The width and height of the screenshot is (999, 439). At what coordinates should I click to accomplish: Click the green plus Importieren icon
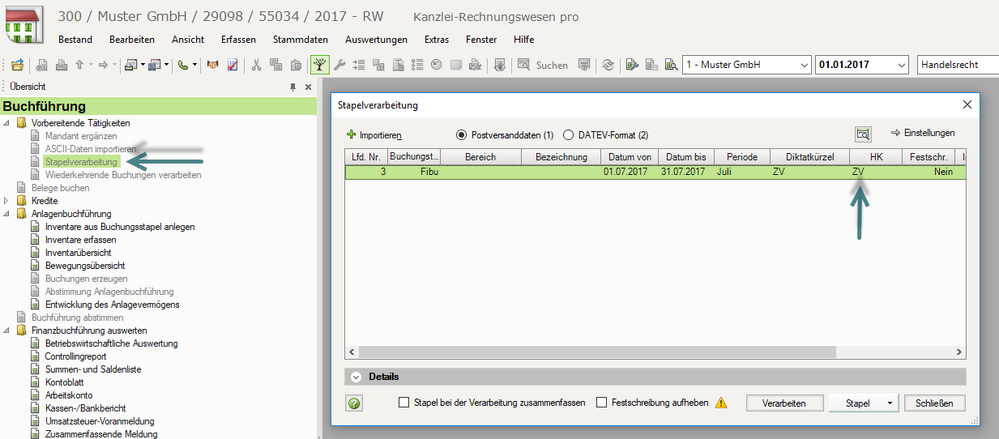(351, 134)
